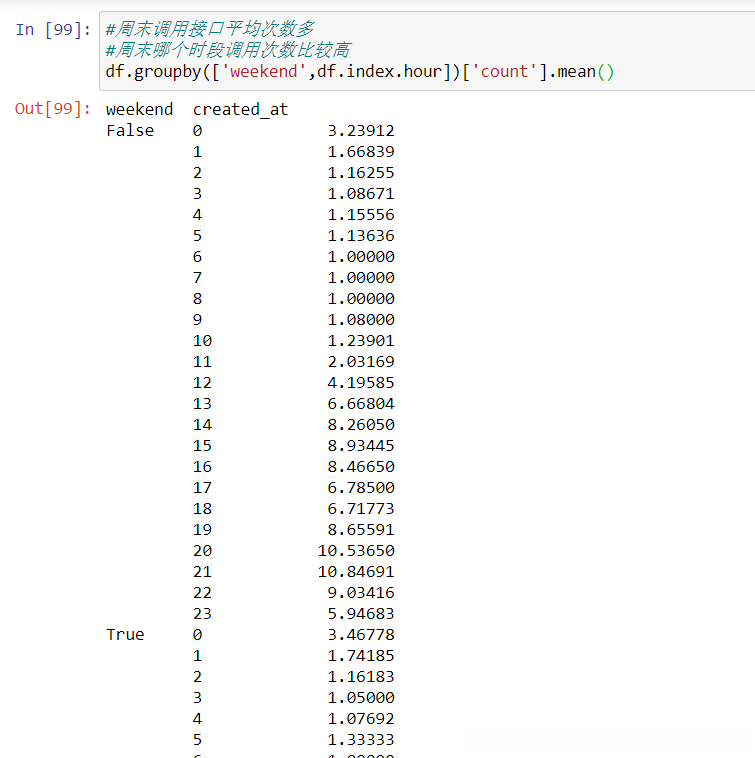Click the 'count' string in the code

tap(504, 72)
